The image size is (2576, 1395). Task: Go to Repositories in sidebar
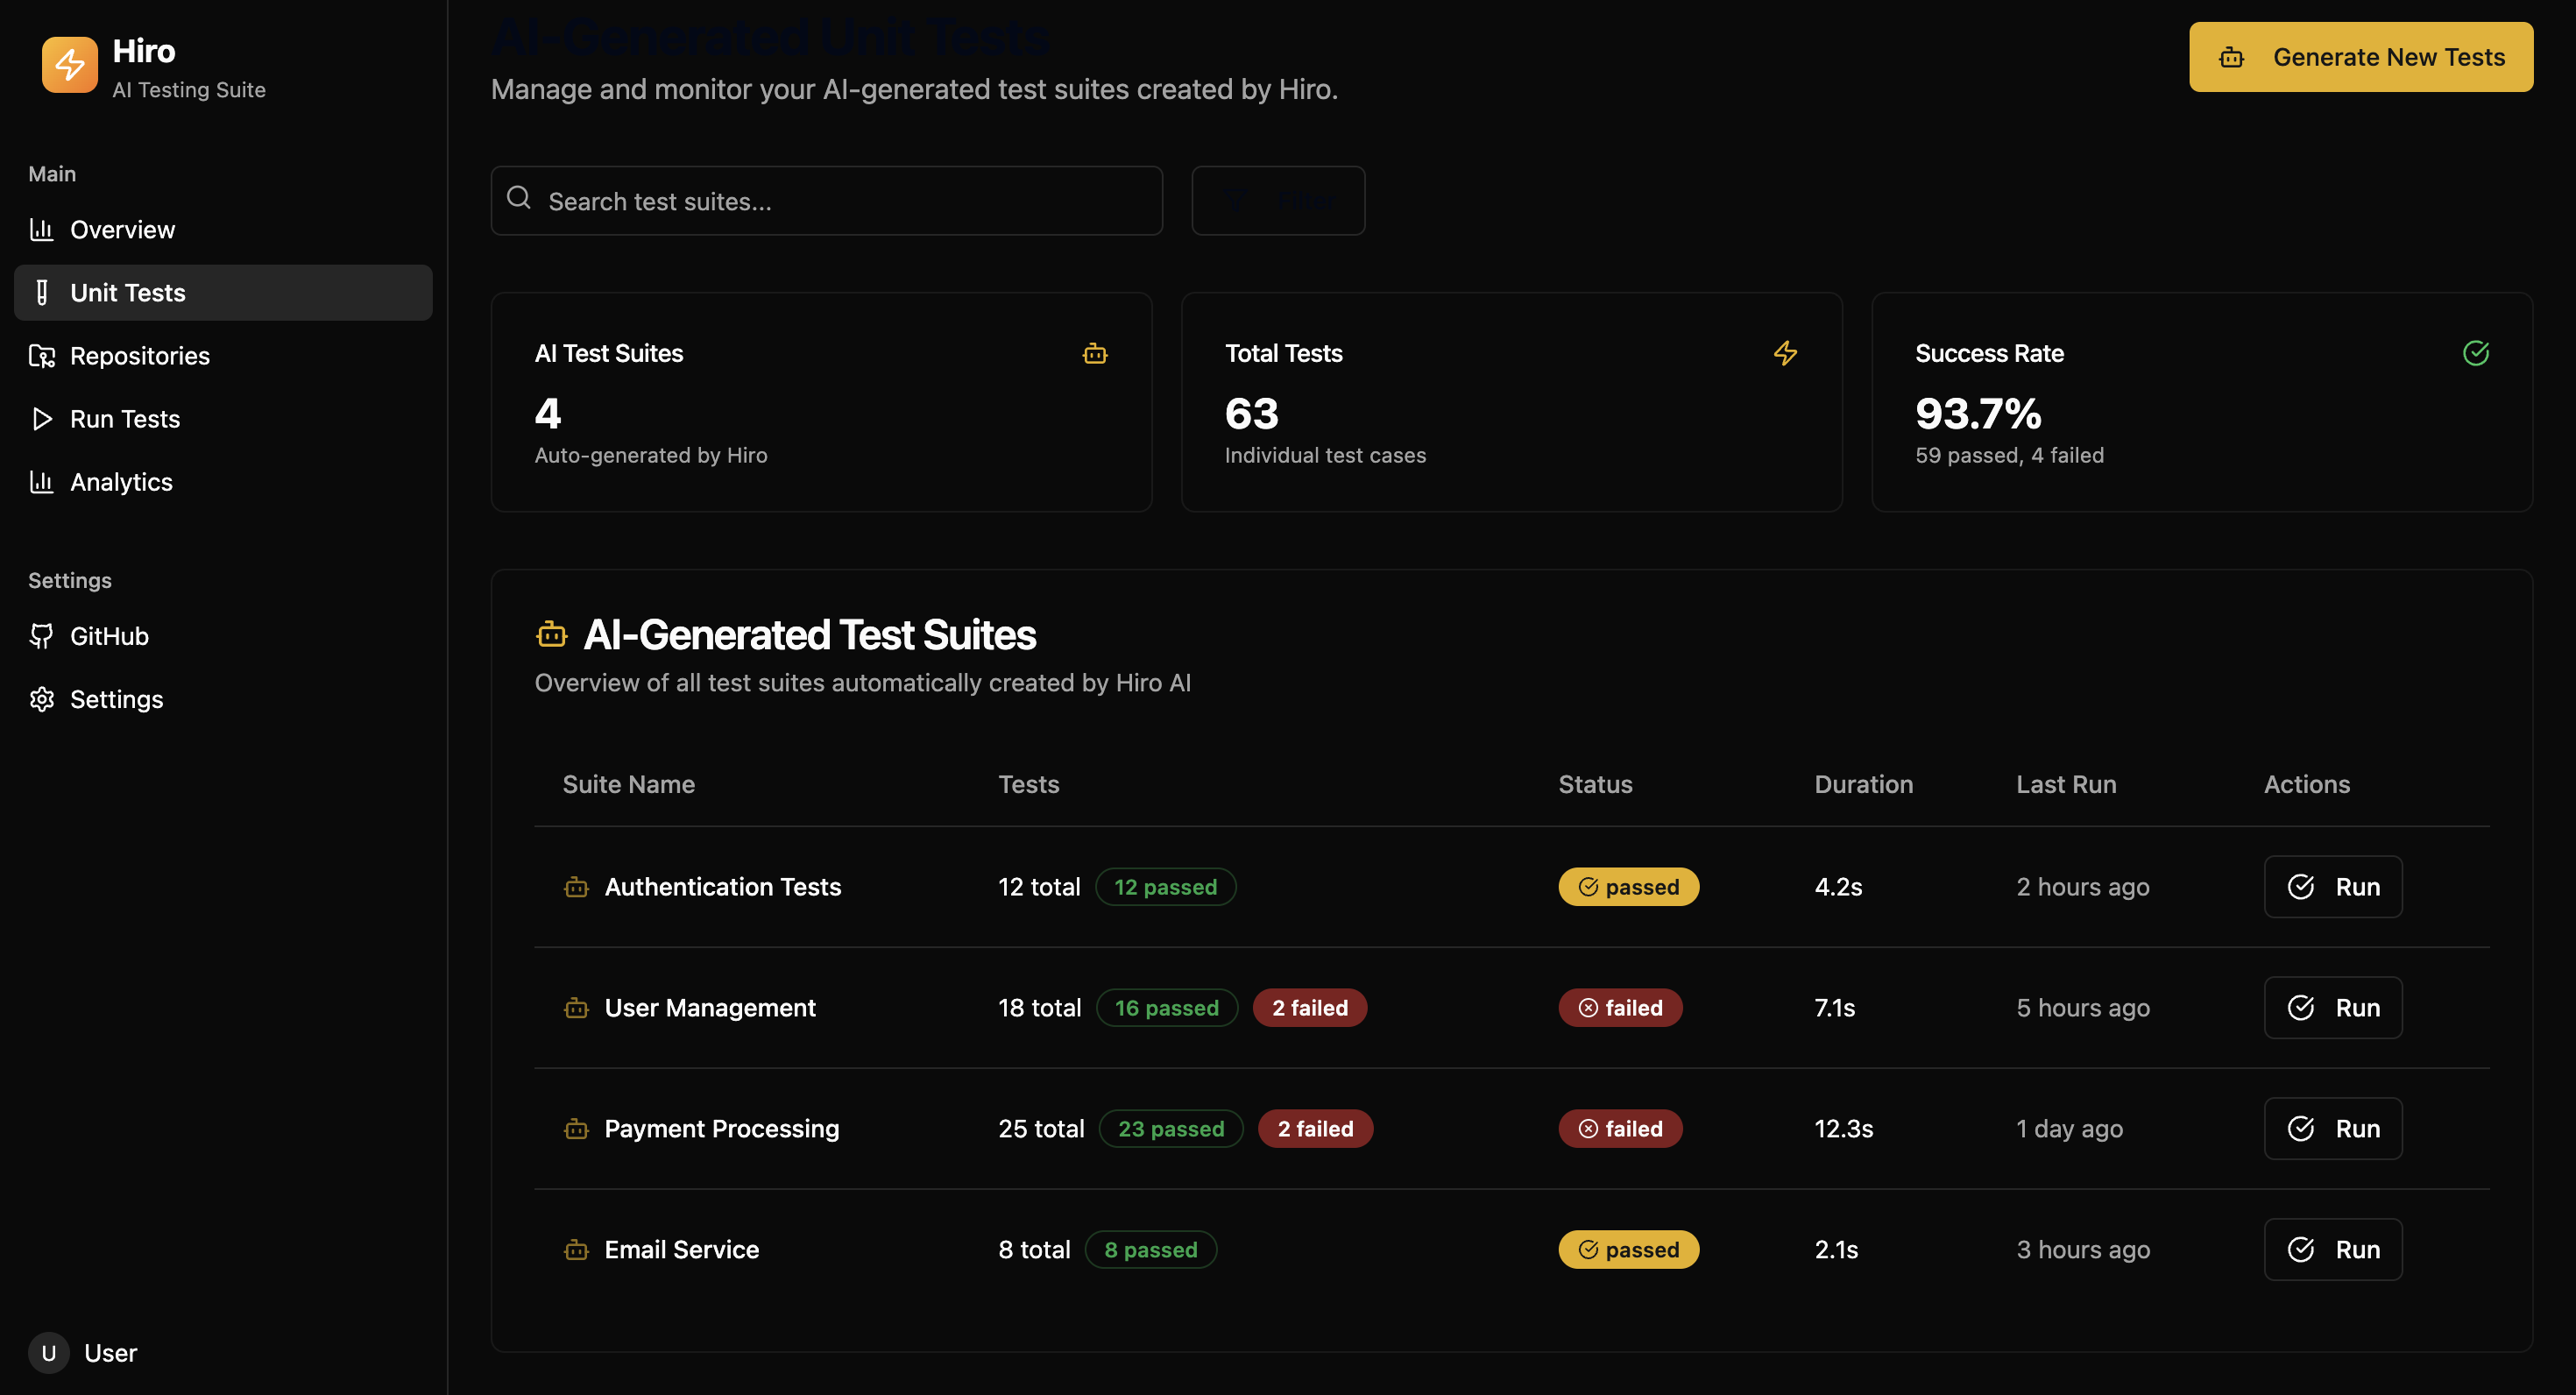tap(139, 356)
